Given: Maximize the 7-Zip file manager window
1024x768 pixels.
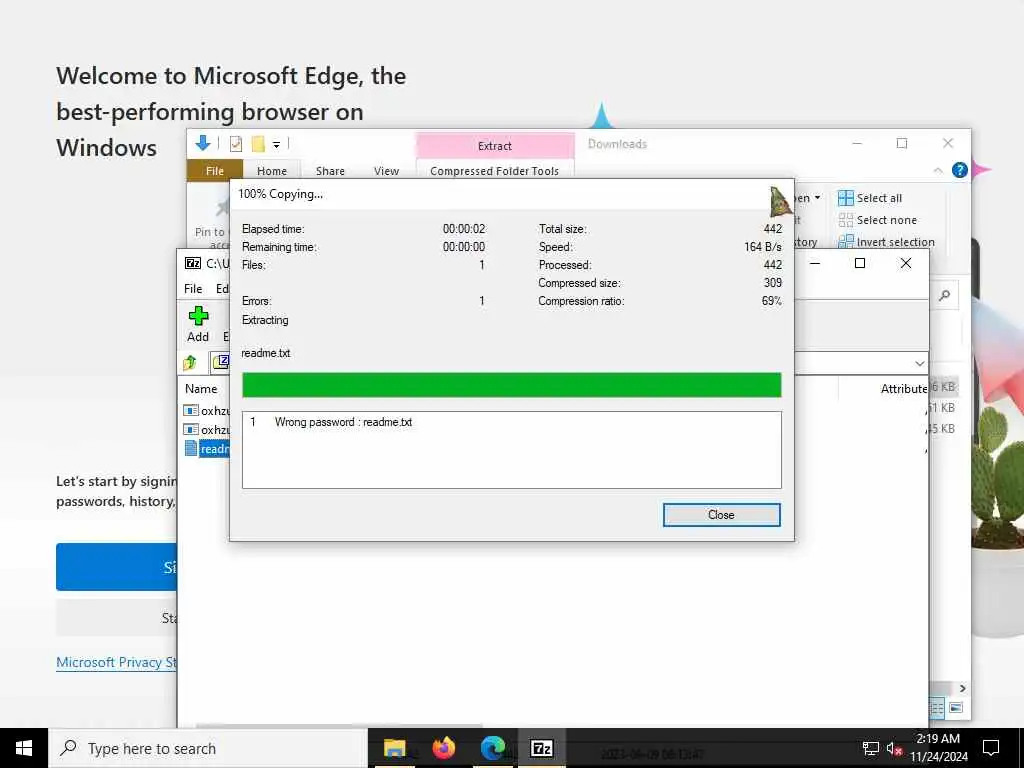Looking at the screenshot, I should pyautogui.click(x=859, y=263).
